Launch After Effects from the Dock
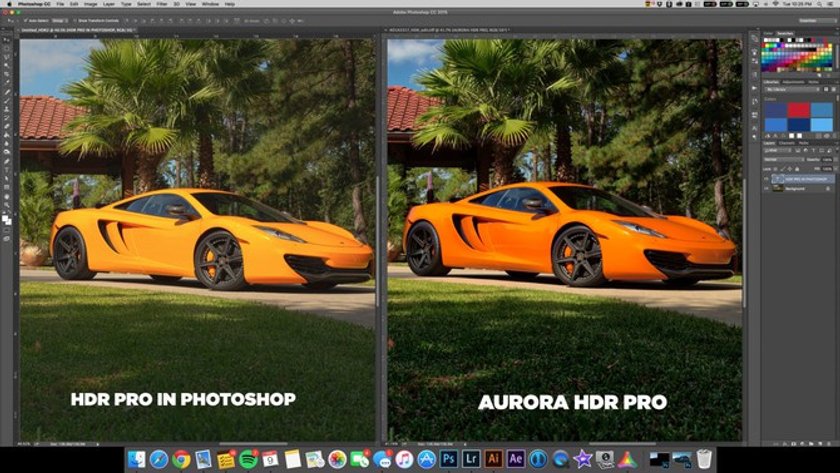840x473 pixels. tap(516, 459)
